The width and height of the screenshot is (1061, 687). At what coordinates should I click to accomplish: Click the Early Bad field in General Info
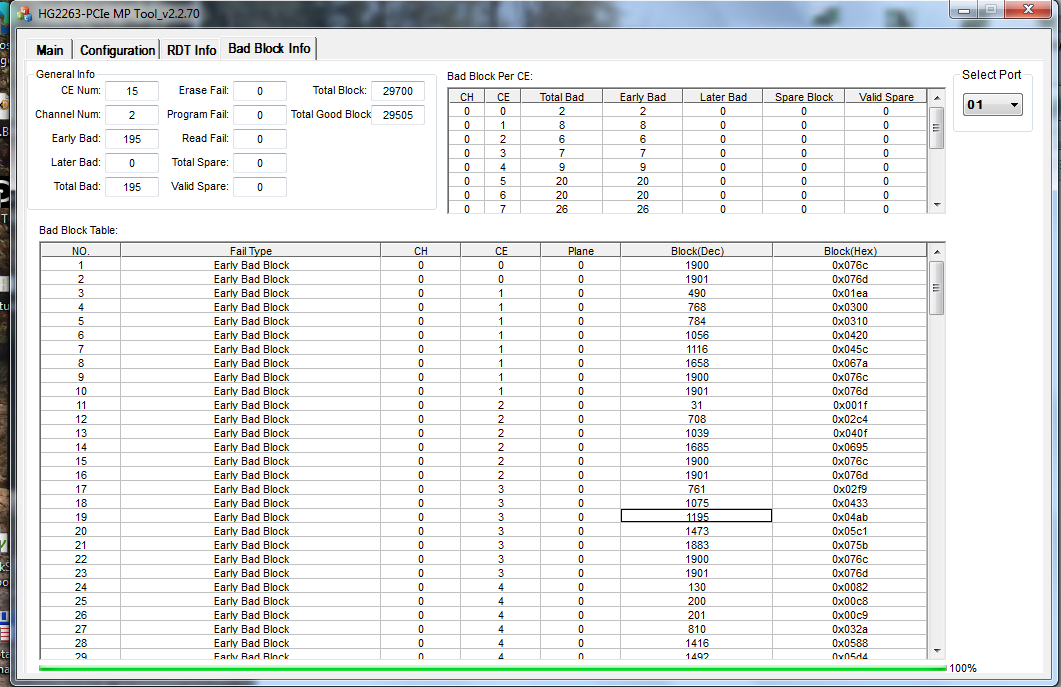pyautogui.click(x=132, y=139)
